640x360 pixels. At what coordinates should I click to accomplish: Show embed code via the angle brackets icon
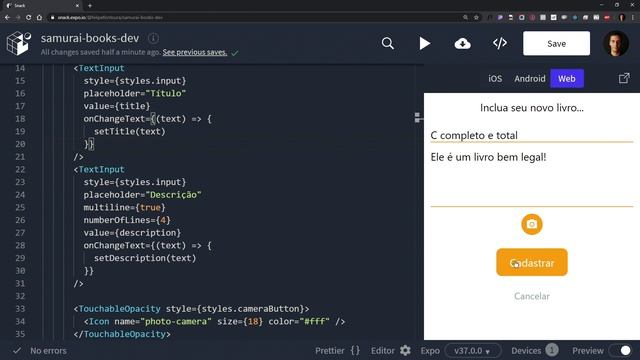tap(500, 43)
